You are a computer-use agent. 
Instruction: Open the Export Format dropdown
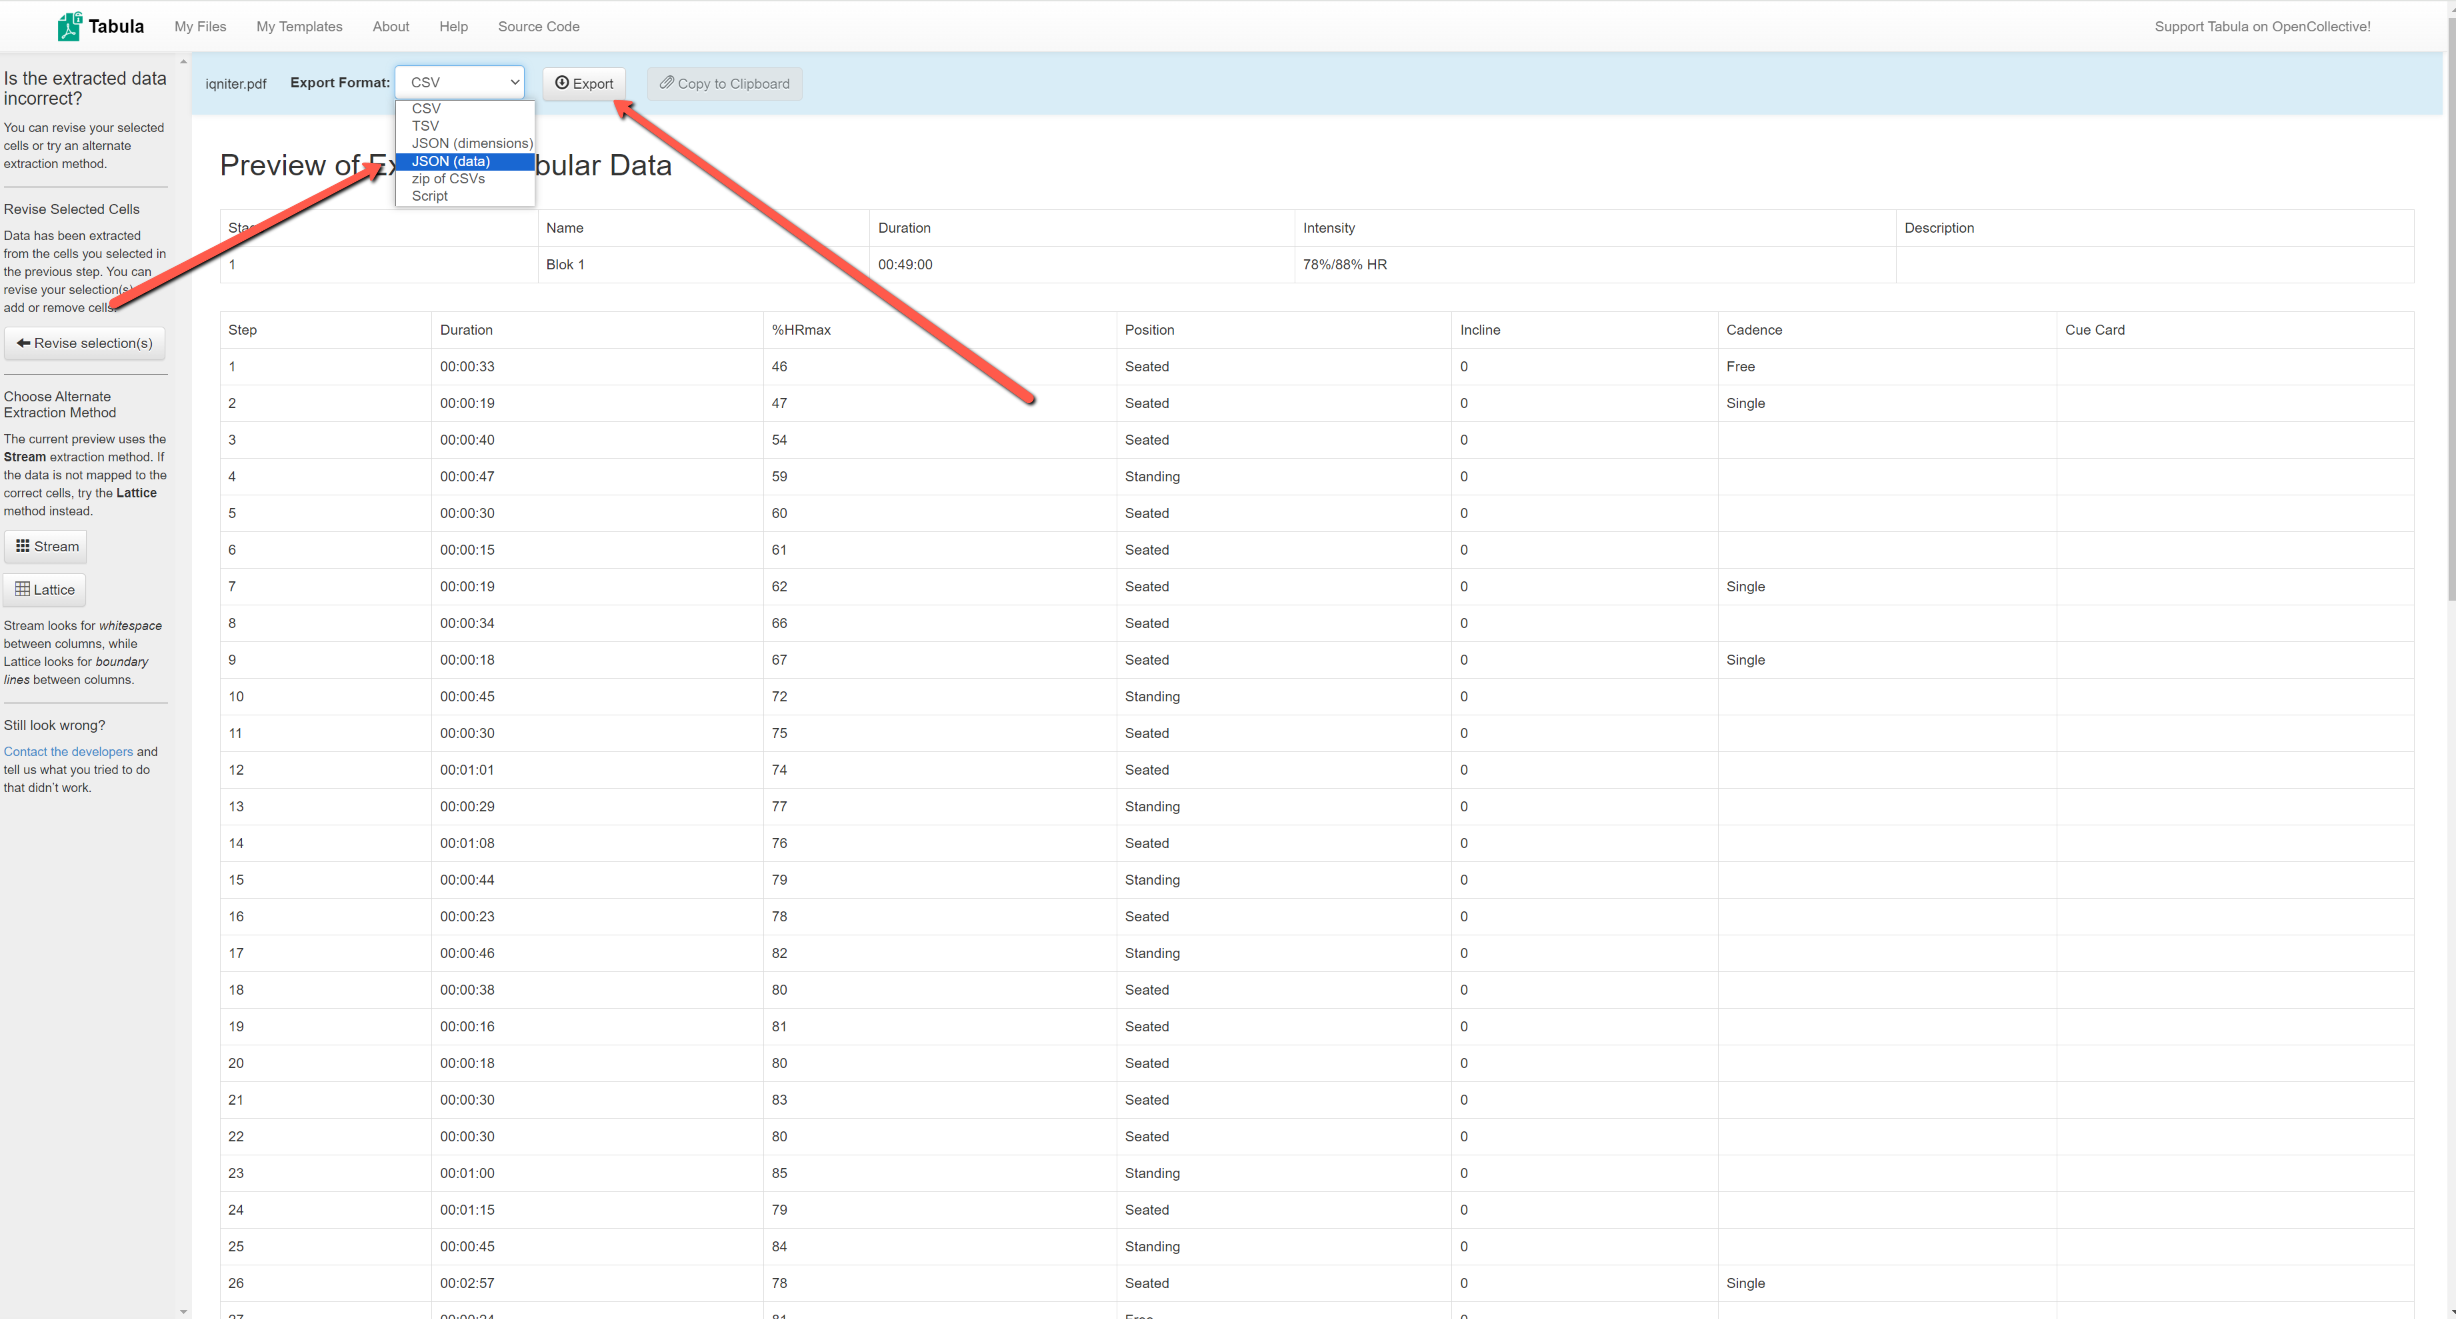pyautogui.click(x=460, y=82)
